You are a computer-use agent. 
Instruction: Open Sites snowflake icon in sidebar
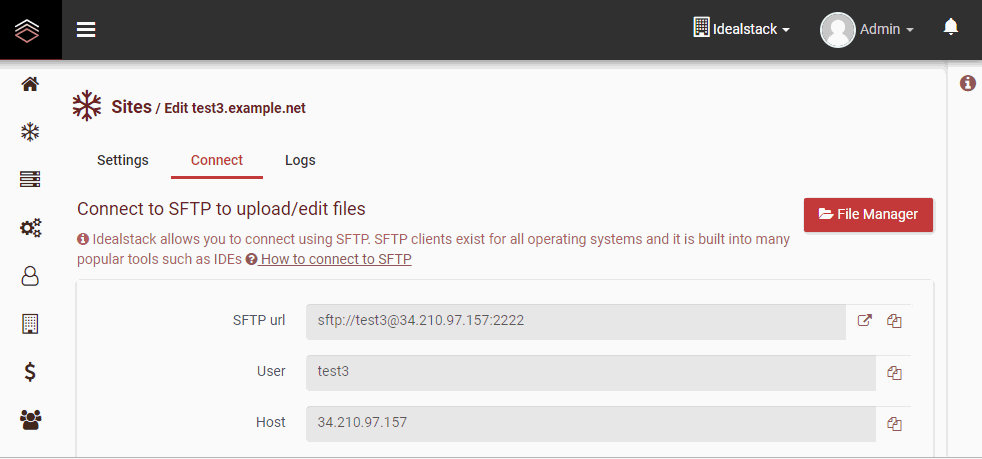[x=30, y=132]
